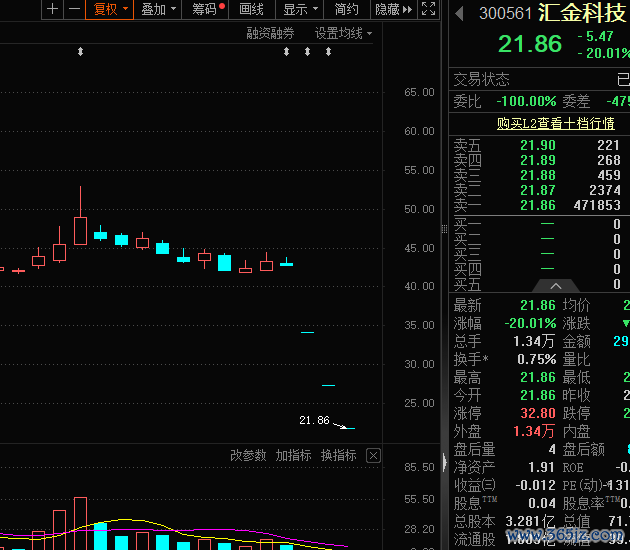
Task: Click the side panel collapse handle
Action: point(444,462)
